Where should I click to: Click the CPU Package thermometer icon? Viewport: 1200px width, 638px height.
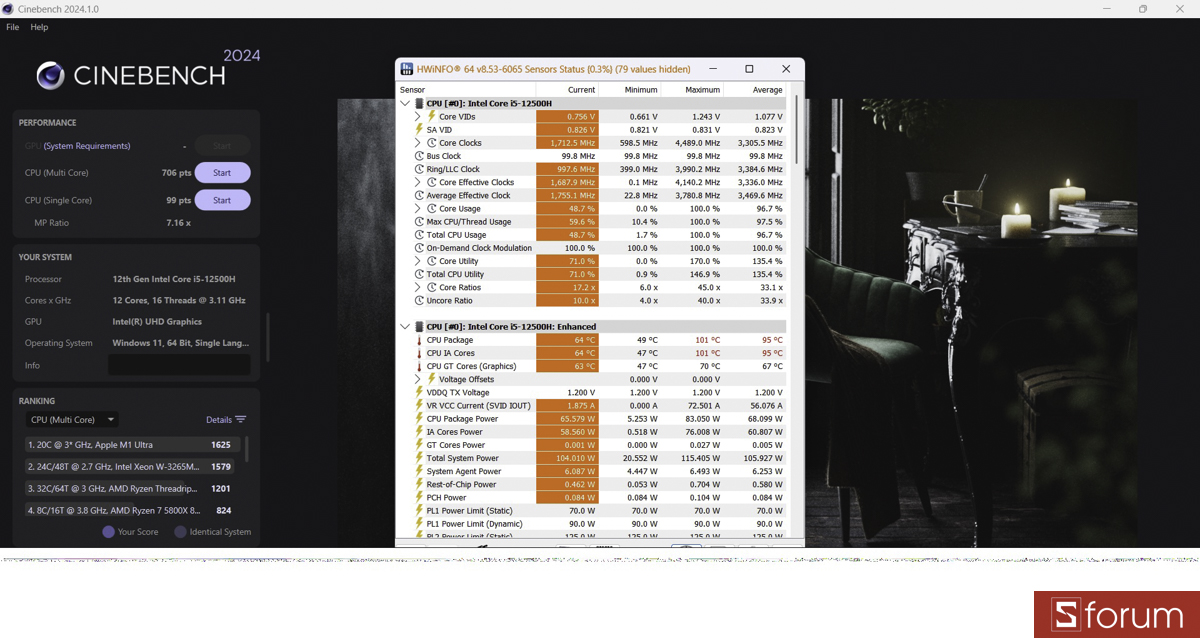(420, 340)
